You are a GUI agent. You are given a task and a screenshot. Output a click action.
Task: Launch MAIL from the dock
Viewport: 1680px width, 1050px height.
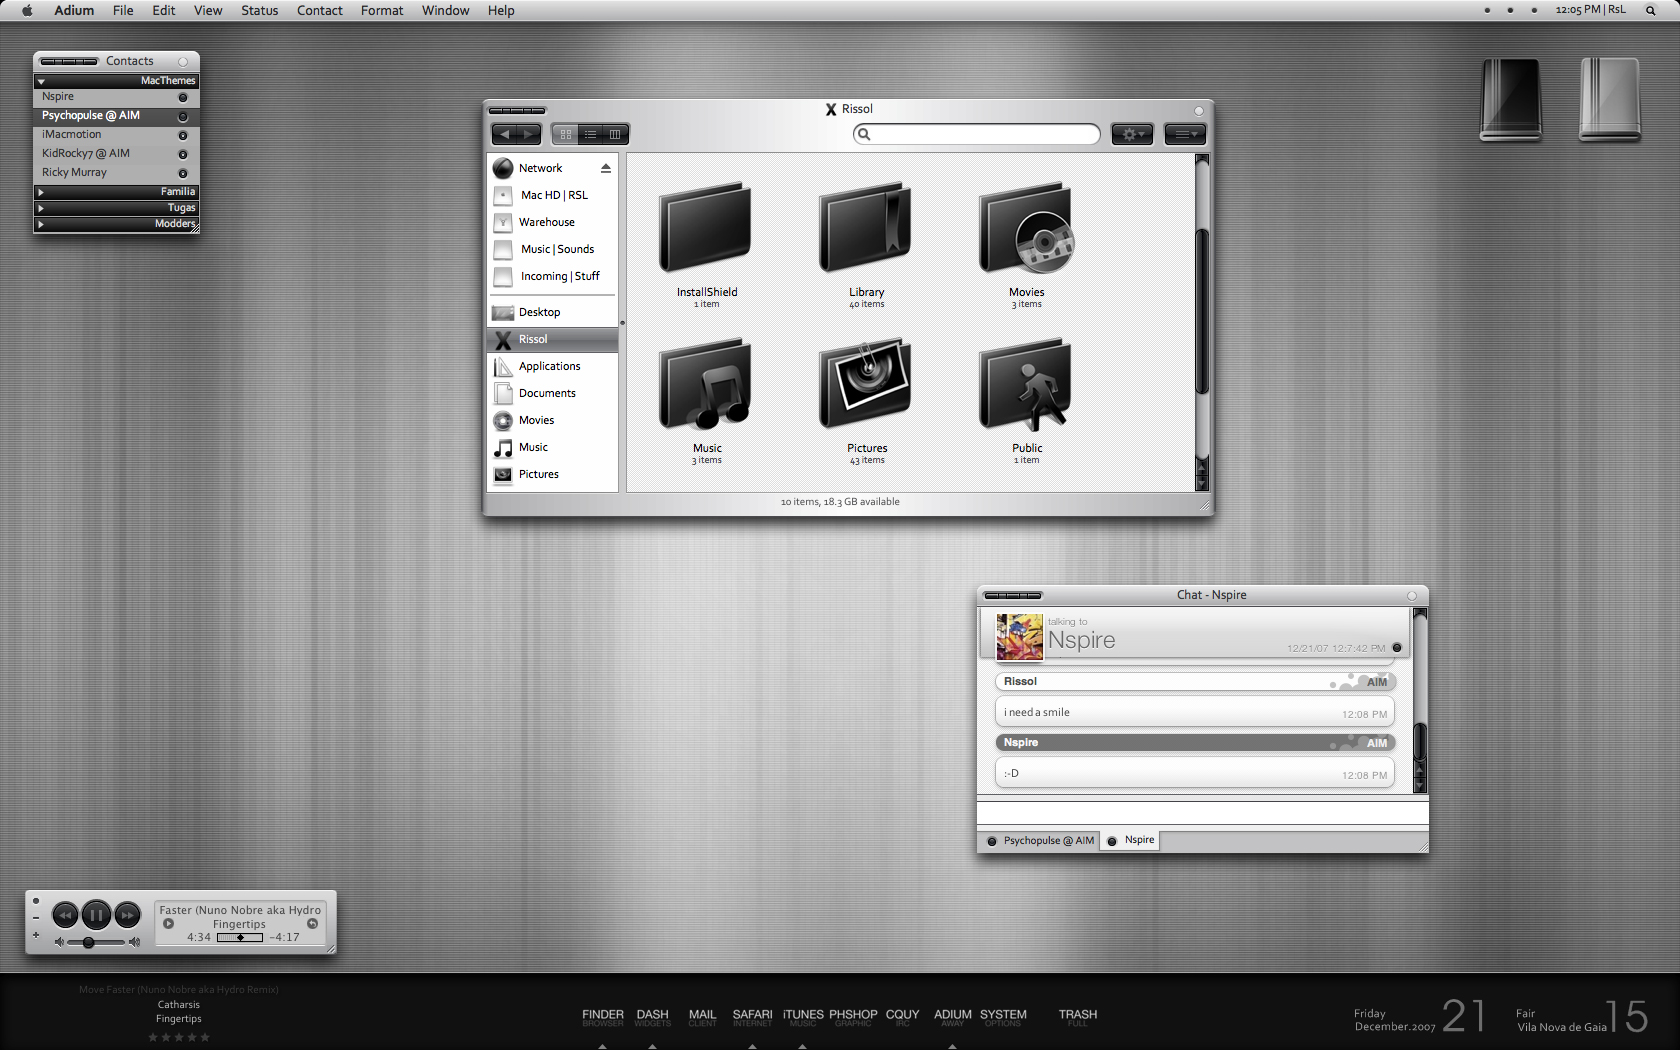(x=702, y=1018)
